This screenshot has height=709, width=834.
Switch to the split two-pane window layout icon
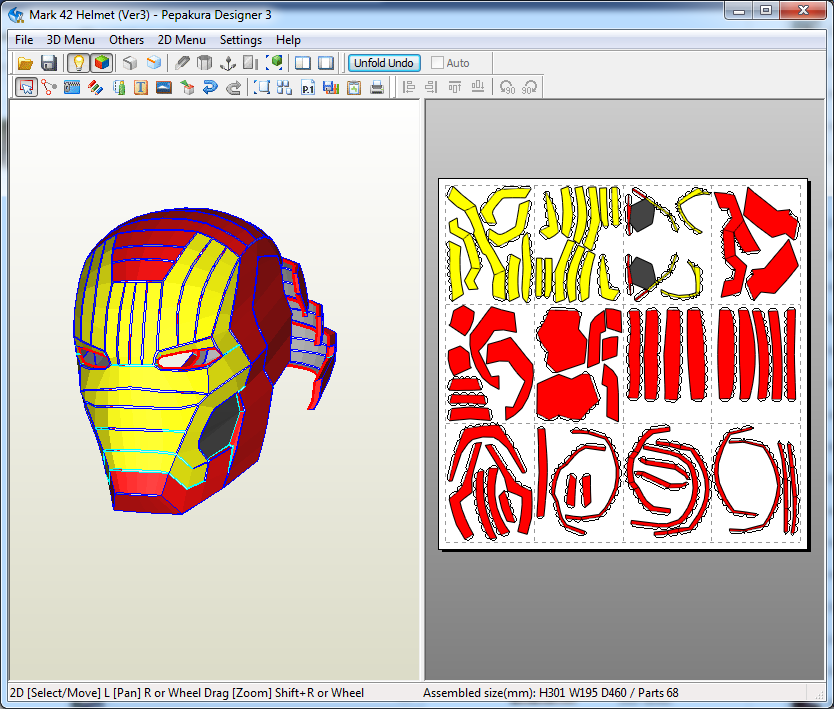[303, 63]
